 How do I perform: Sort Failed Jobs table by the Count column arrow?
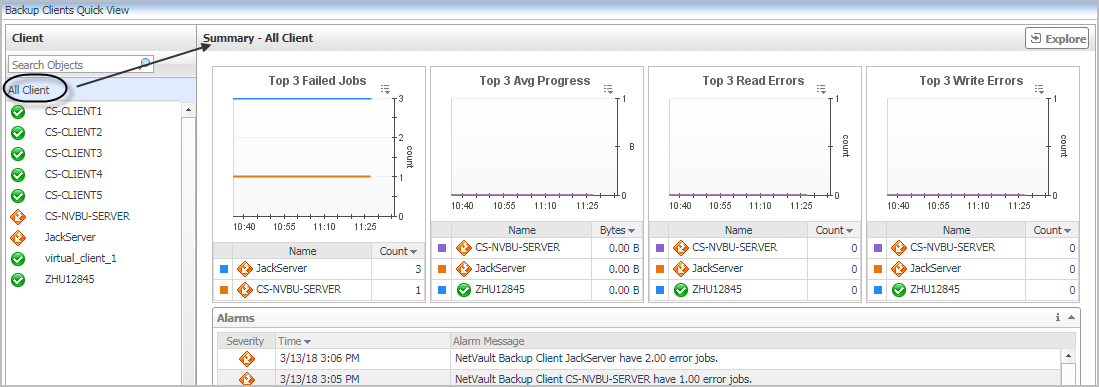tap(414, 251)
